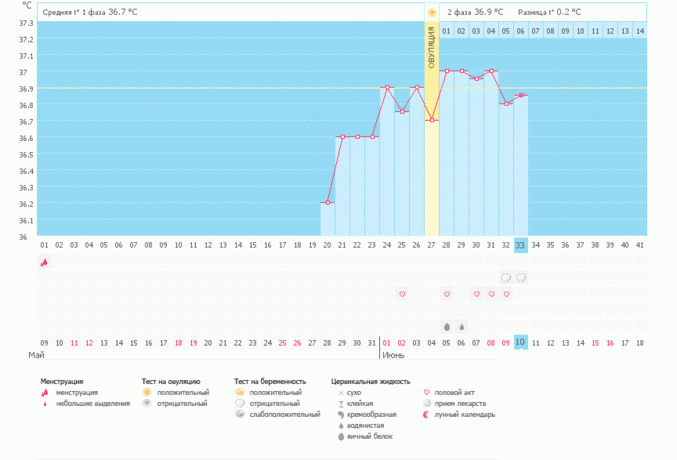Click cervical fluid drop icon on day 29

462,327
